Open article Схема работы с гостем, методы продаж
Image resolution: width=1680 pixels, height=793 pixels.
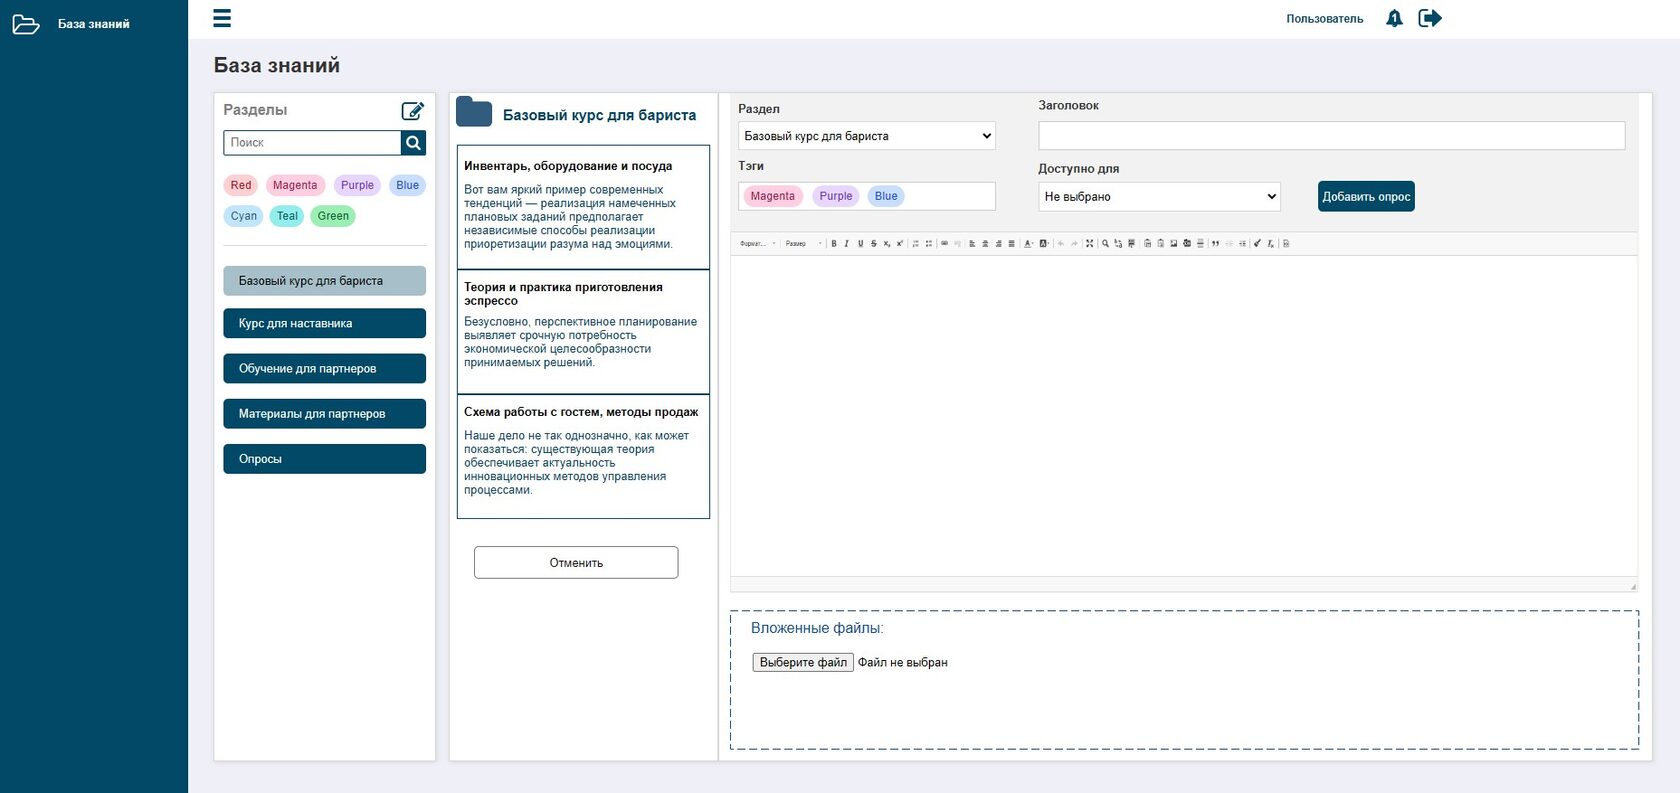click(583, 456)
